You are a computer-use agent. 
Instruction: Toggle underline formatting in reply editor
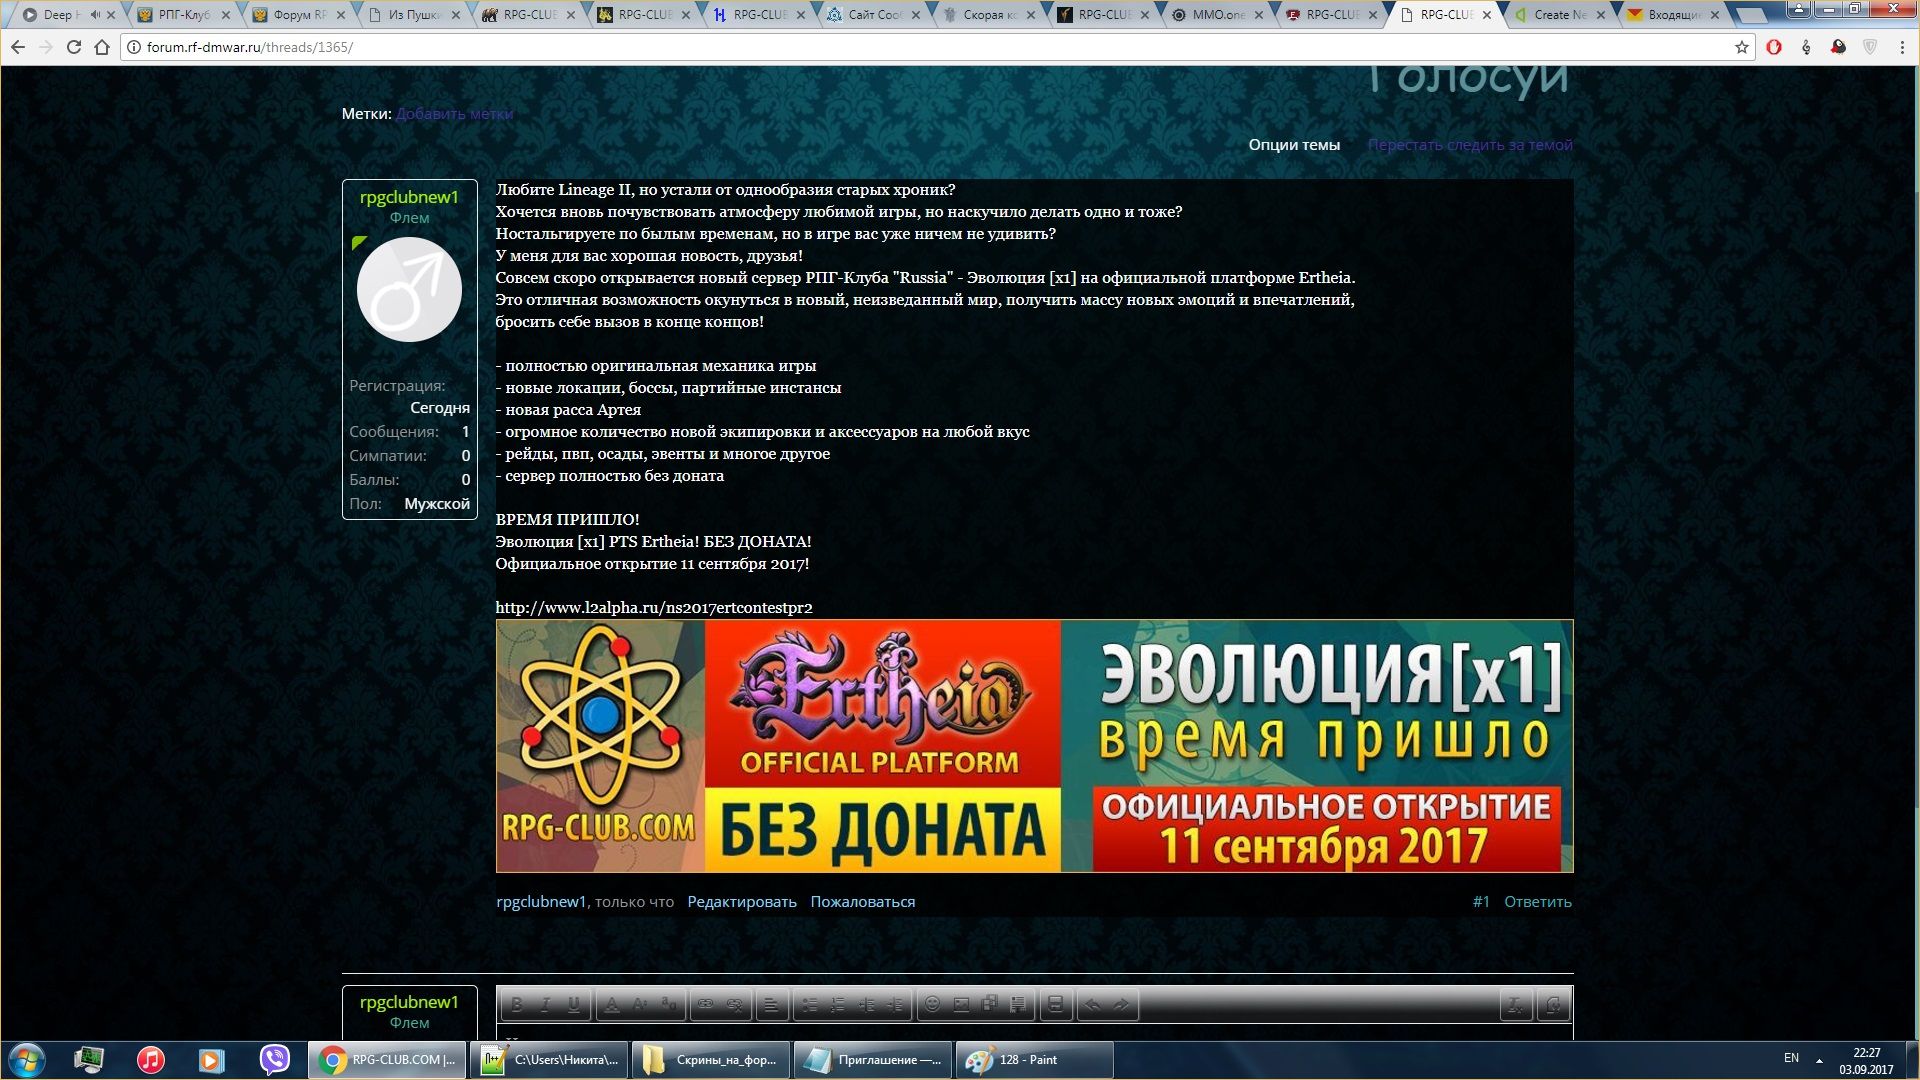[574, 1005]
